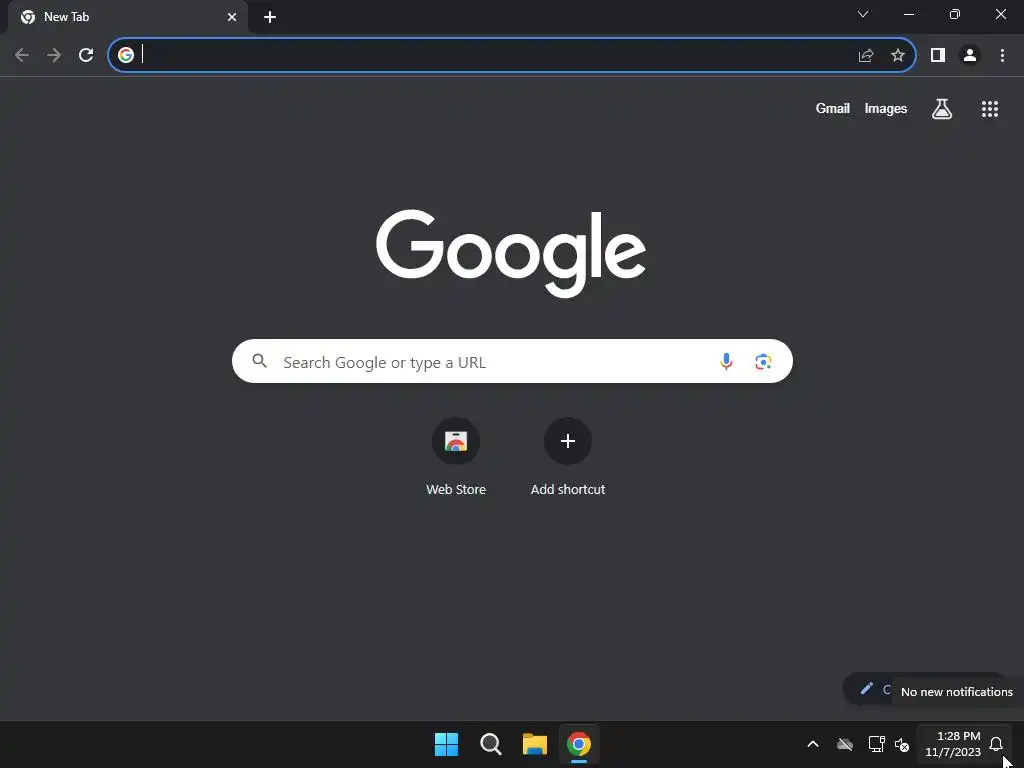The image size is (1024, 768).
Task: Close the New Tab tab
Action: 232,17
